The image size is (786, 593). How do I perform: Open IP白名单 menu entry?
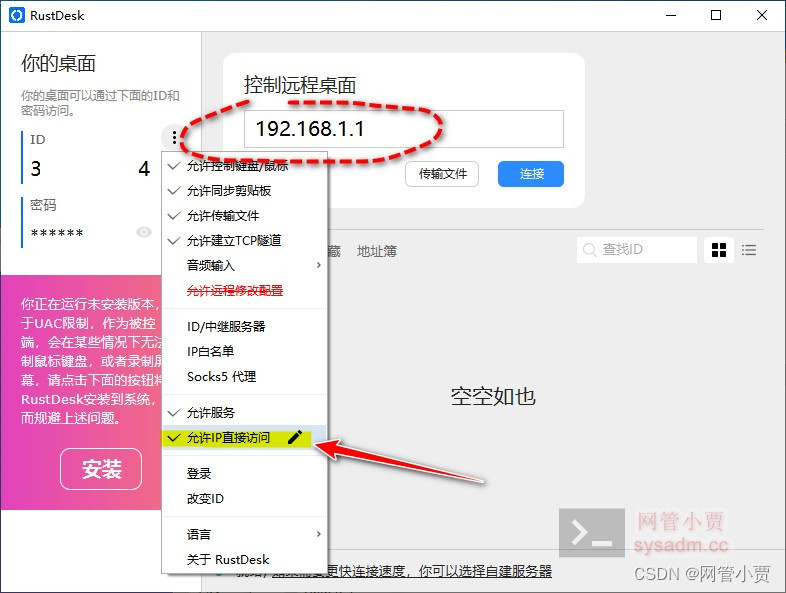click(x=245, y=351)
